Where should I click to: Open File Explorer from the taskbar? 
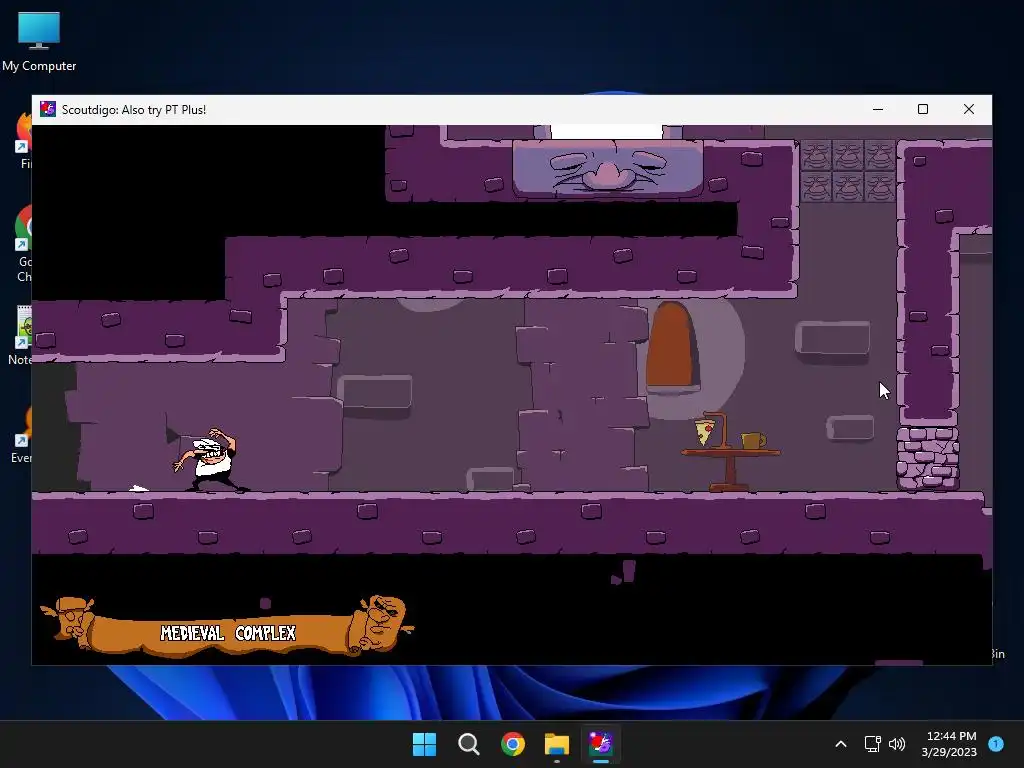point(557,744)
